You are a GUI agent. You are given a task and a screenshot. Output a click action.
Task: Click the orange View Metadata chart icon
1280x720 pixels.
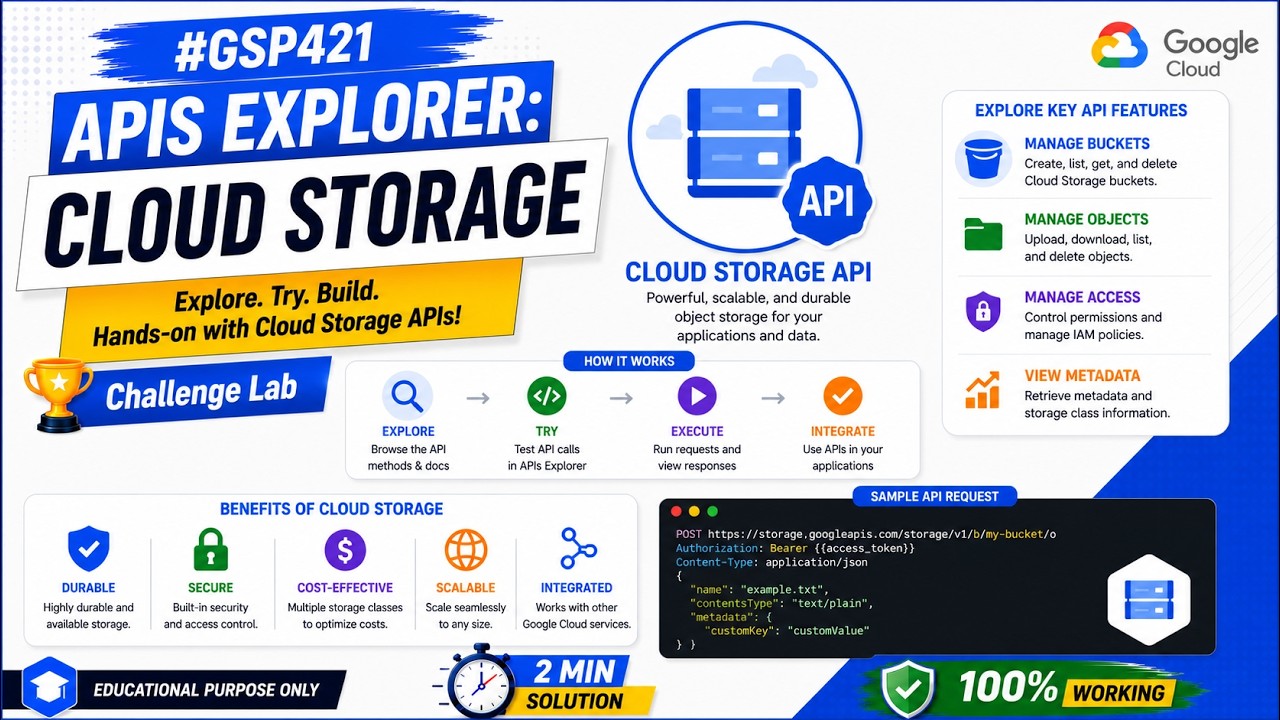coord(983,390)
